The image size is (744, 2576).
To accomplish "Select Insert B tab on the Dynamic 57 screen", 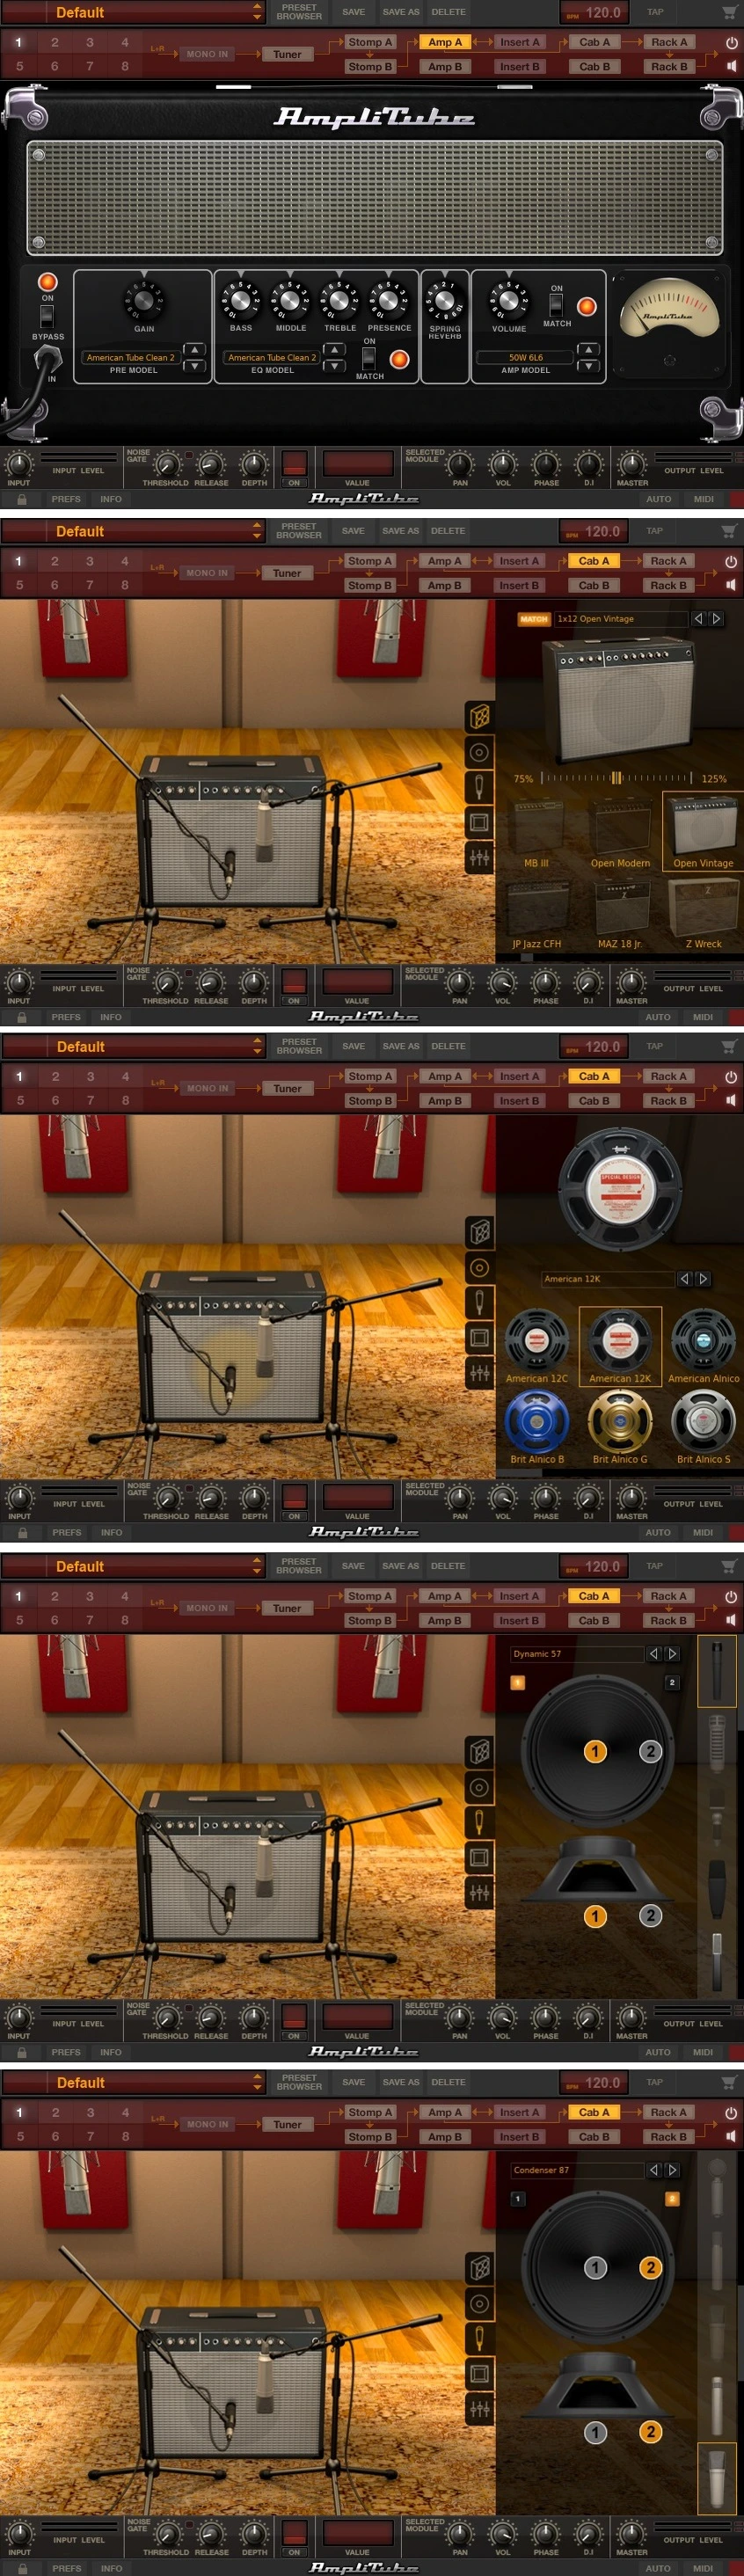I will coord(519,1620).
